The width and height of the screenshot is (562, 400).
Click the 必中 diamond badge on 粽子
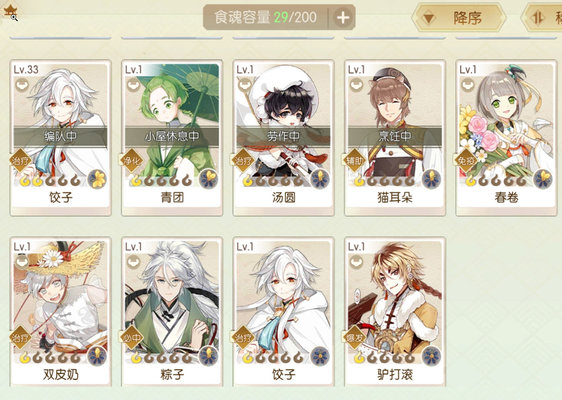tap(132, 338)
